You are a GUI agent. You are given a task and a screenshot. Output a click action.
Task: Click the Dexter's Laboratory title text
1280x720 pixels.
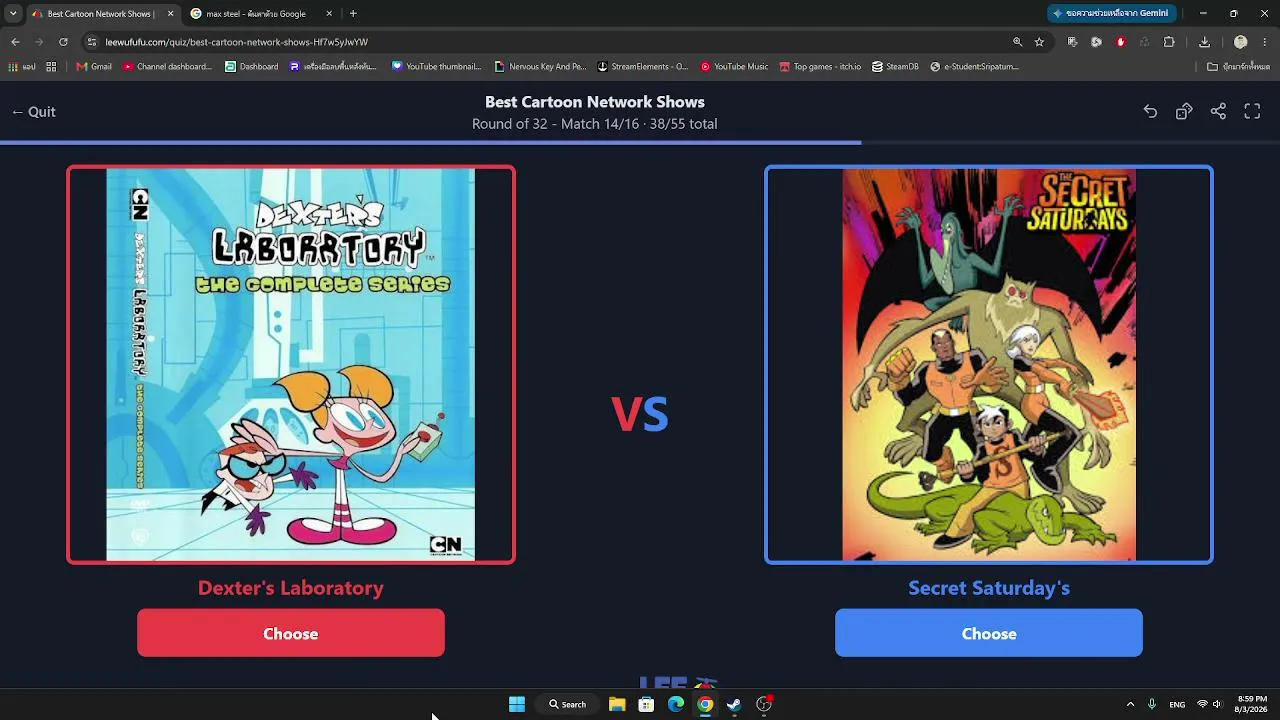(x=291, y=588)
